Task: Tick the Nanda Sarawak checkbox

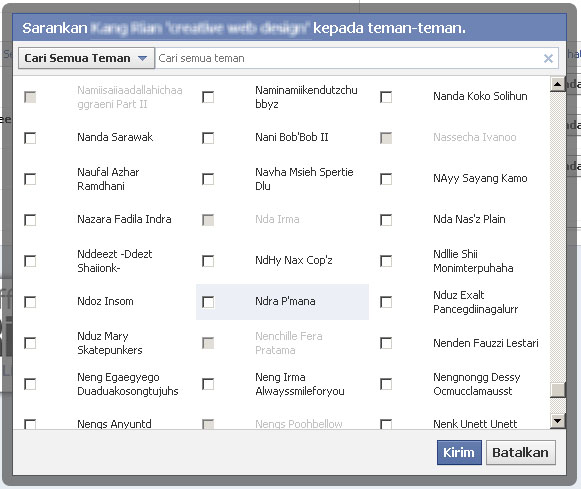Action: coord(30,138)
